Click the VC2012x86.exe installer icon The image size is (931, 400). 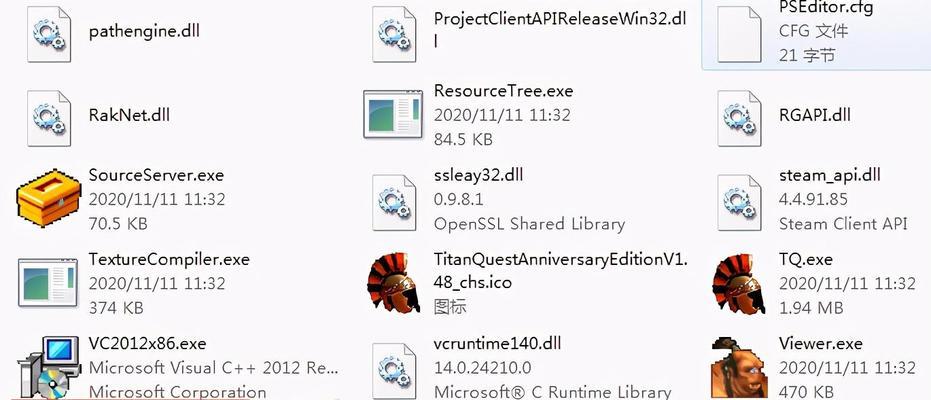[x=49, y=368]
